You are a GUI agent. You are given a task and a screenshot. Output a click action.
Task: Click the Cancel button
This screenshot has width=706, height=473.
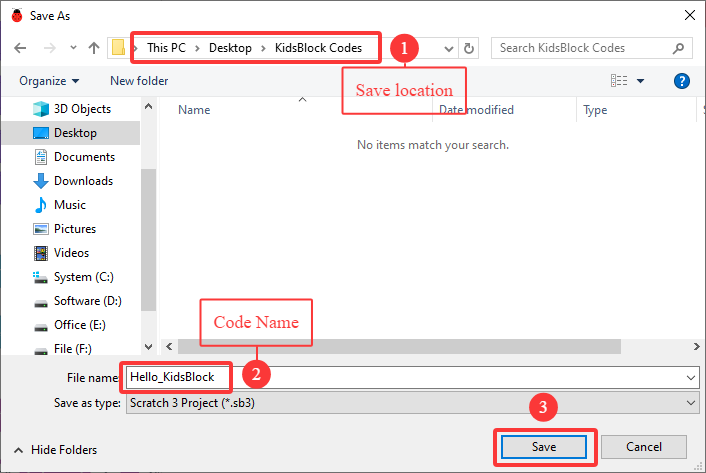coord(644,447)
